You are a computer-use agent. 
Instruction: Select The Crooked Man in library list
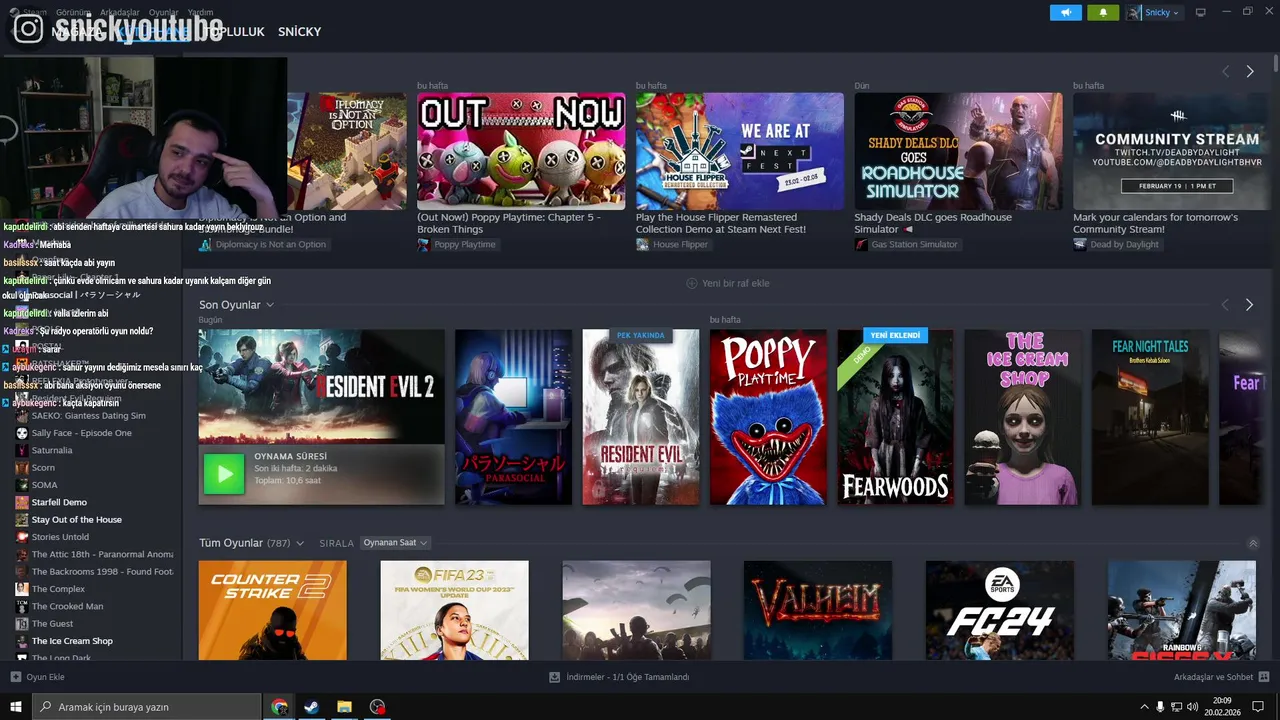click(x=67, y=606)
